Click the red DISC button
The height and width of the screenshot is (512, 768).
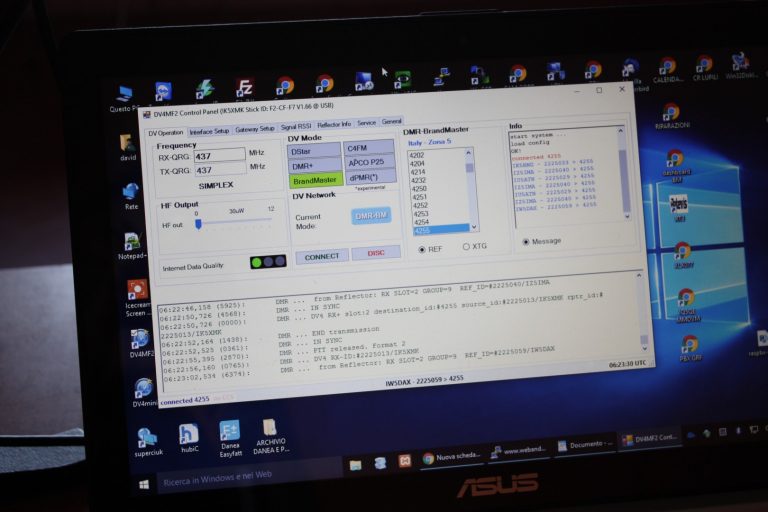(x=376, y=253)
